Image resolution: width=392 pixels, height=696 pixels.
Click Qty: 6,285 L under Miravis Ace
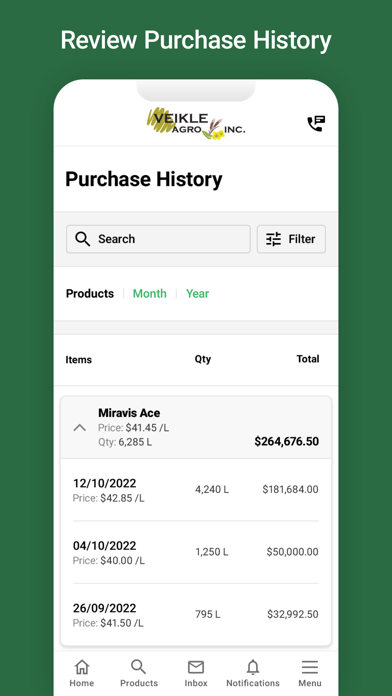pyautogui.click(x=125, y=442)
